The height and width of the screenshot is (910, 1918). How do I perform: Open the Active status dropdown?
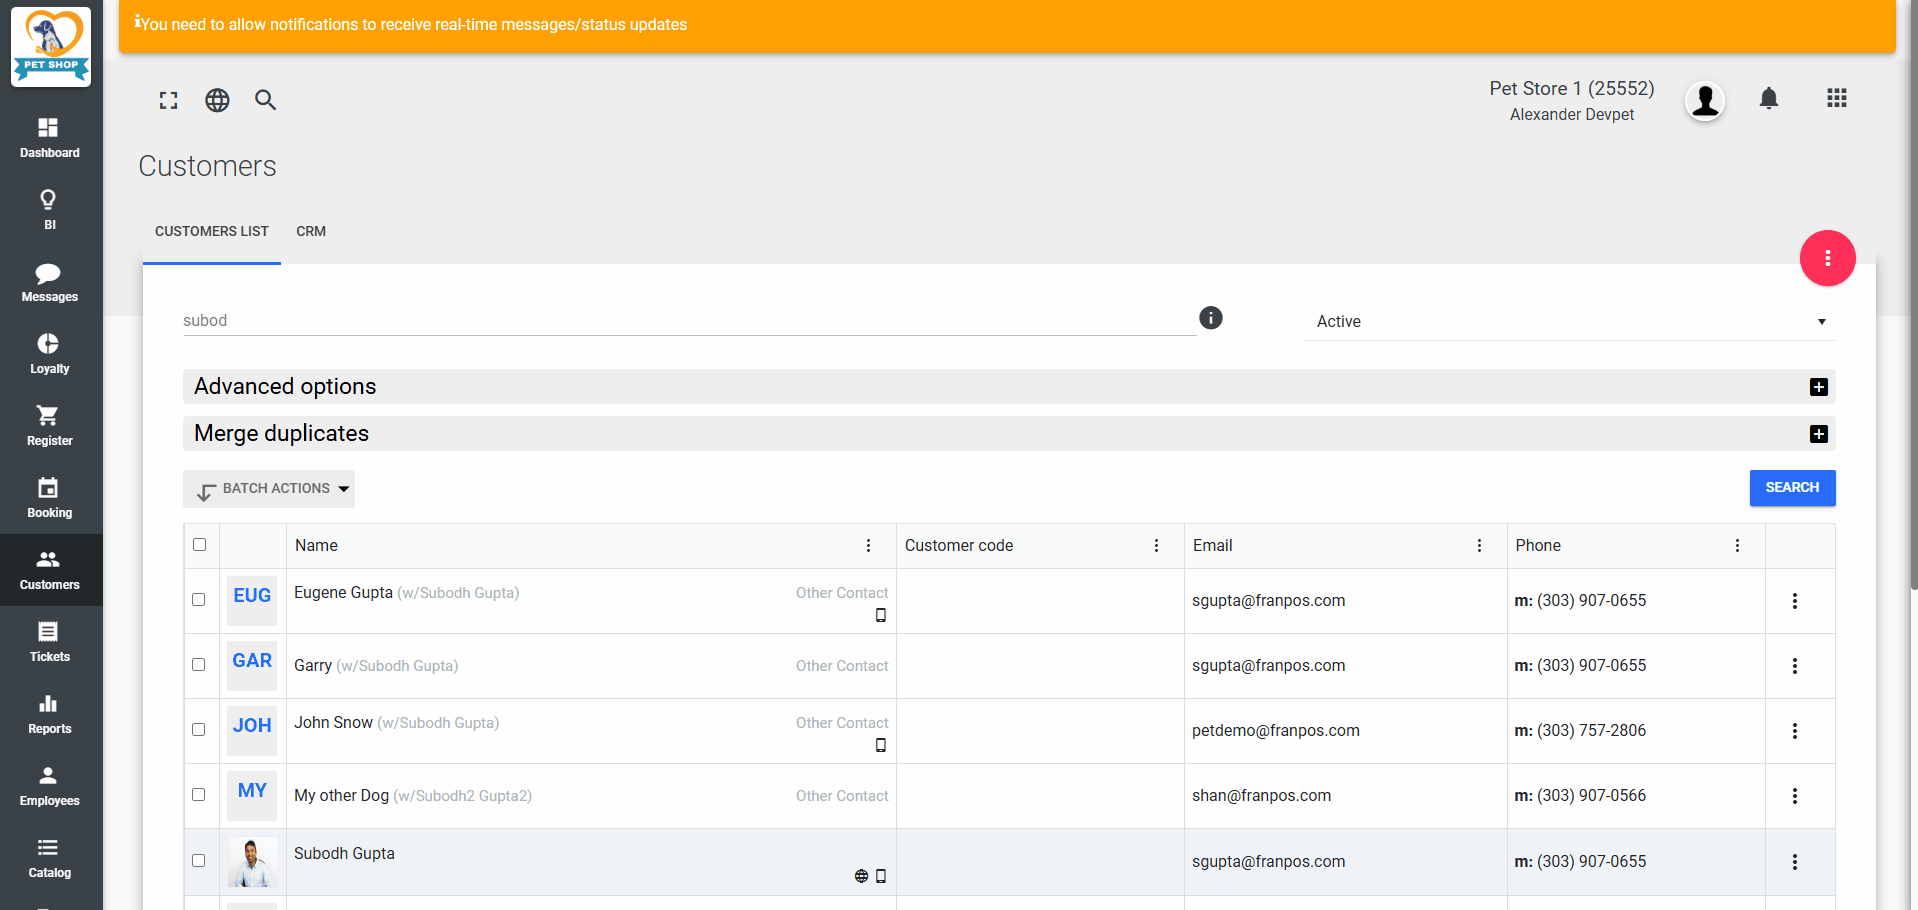tap(1570, 321)
